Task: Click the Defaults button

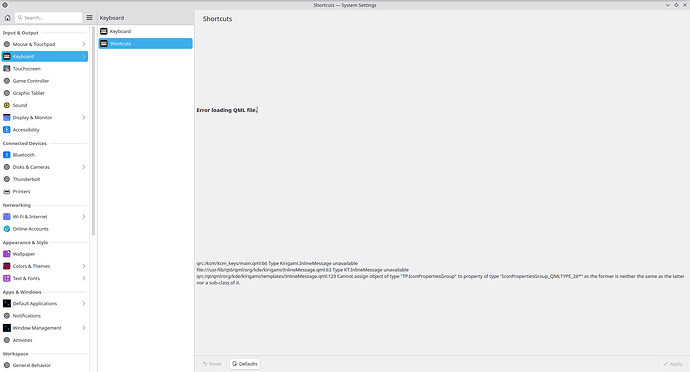Action: click(245, 364)
